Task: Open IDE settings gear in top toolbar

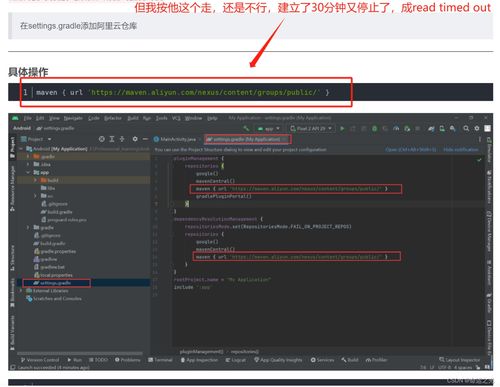Action: (x=477, y=128)
